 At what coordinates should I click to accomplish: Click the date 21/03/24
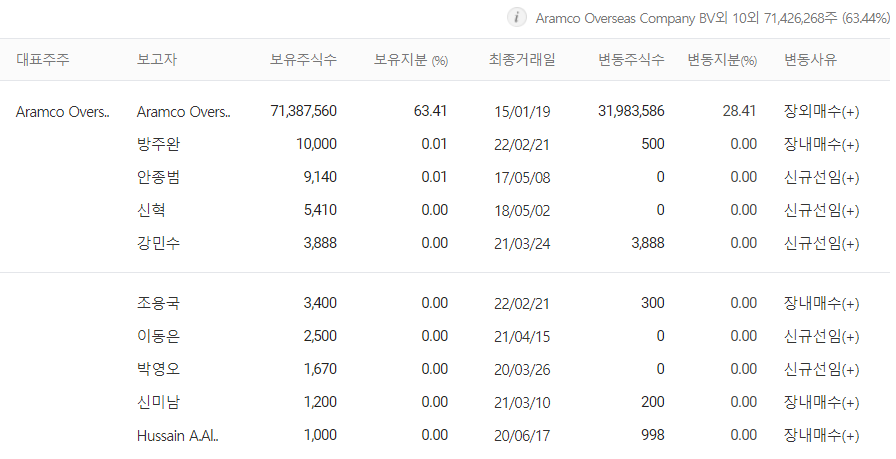coord(522,244)
